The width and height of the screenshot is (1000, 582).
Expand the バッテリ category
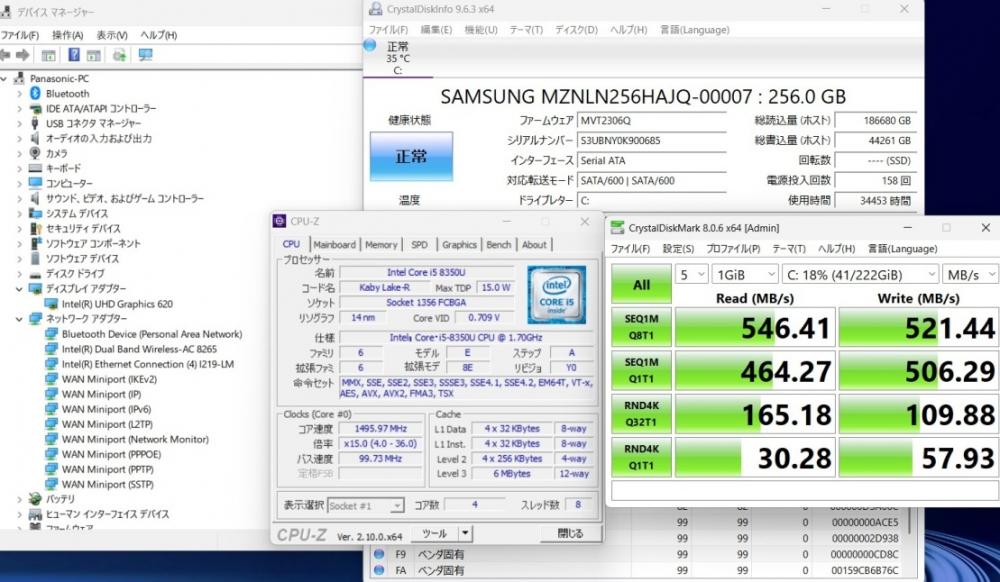tap(19, 499)
